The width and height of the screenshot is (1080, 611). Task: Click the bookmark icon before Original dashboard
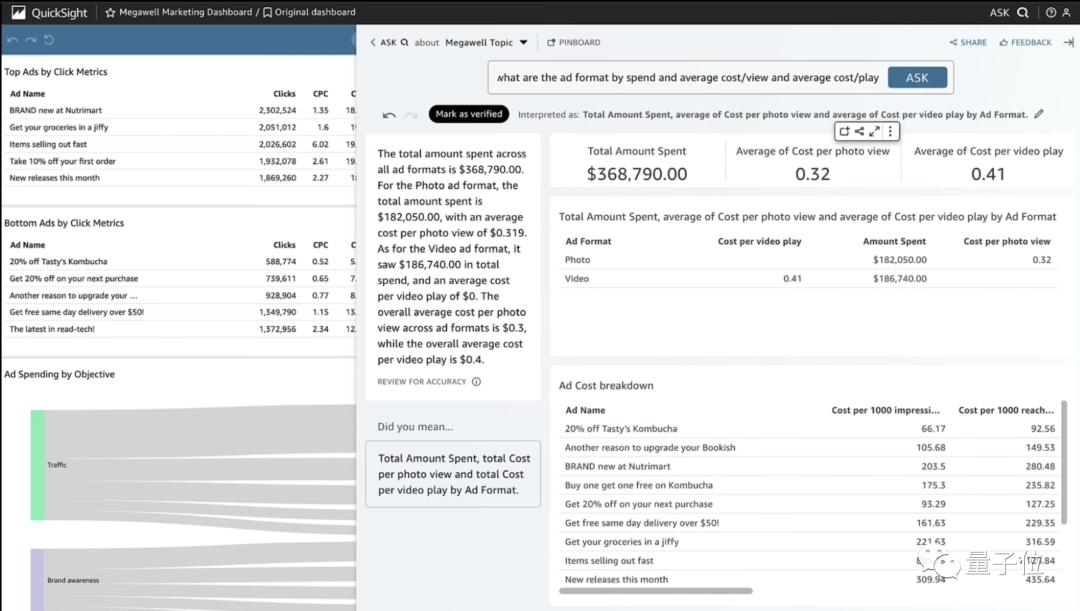click(x=267, y=12)
